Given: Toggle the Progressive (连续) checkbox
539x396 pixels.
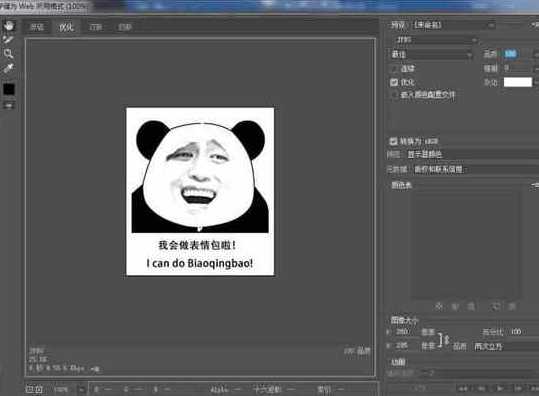Looking at the screenshot, I should (394, 69).
